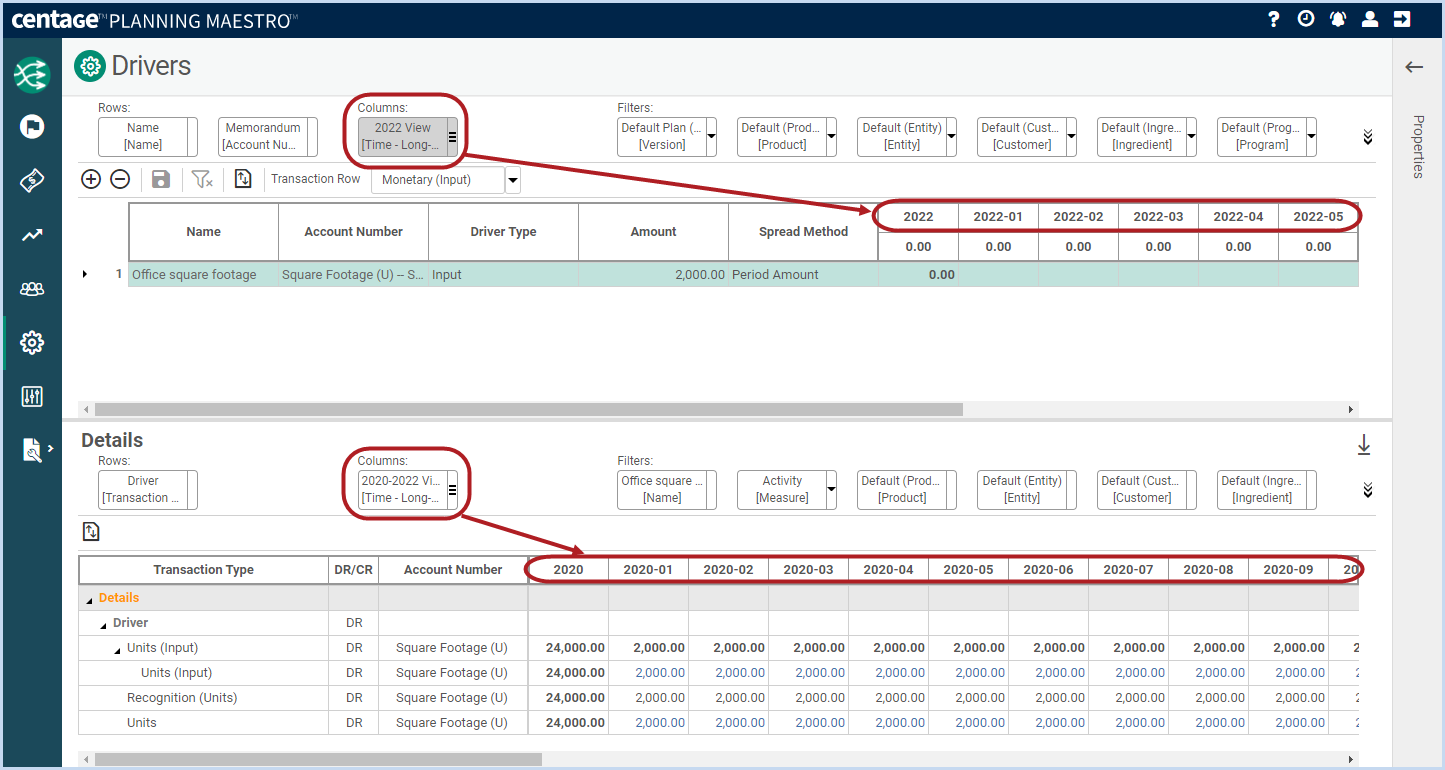Image resolution: width=1445 pixels, height=770 pixels.
Task: Expand more filters in the Drivers section
Action: (1368, 137)
